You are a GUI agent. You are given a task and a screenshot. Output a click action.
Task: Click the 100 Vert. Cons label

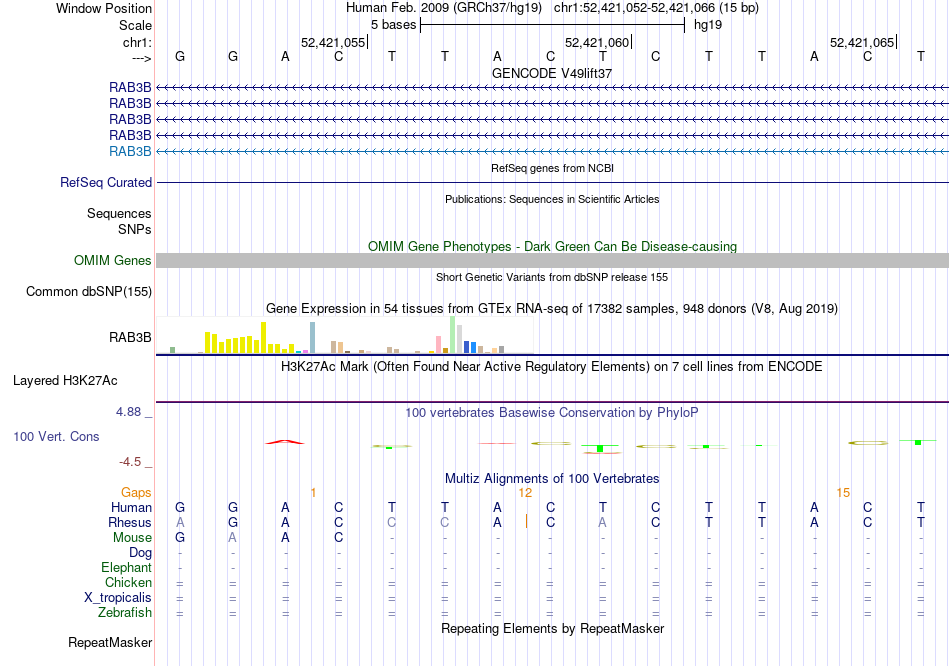pyautogui.click(x=56, y=436)
